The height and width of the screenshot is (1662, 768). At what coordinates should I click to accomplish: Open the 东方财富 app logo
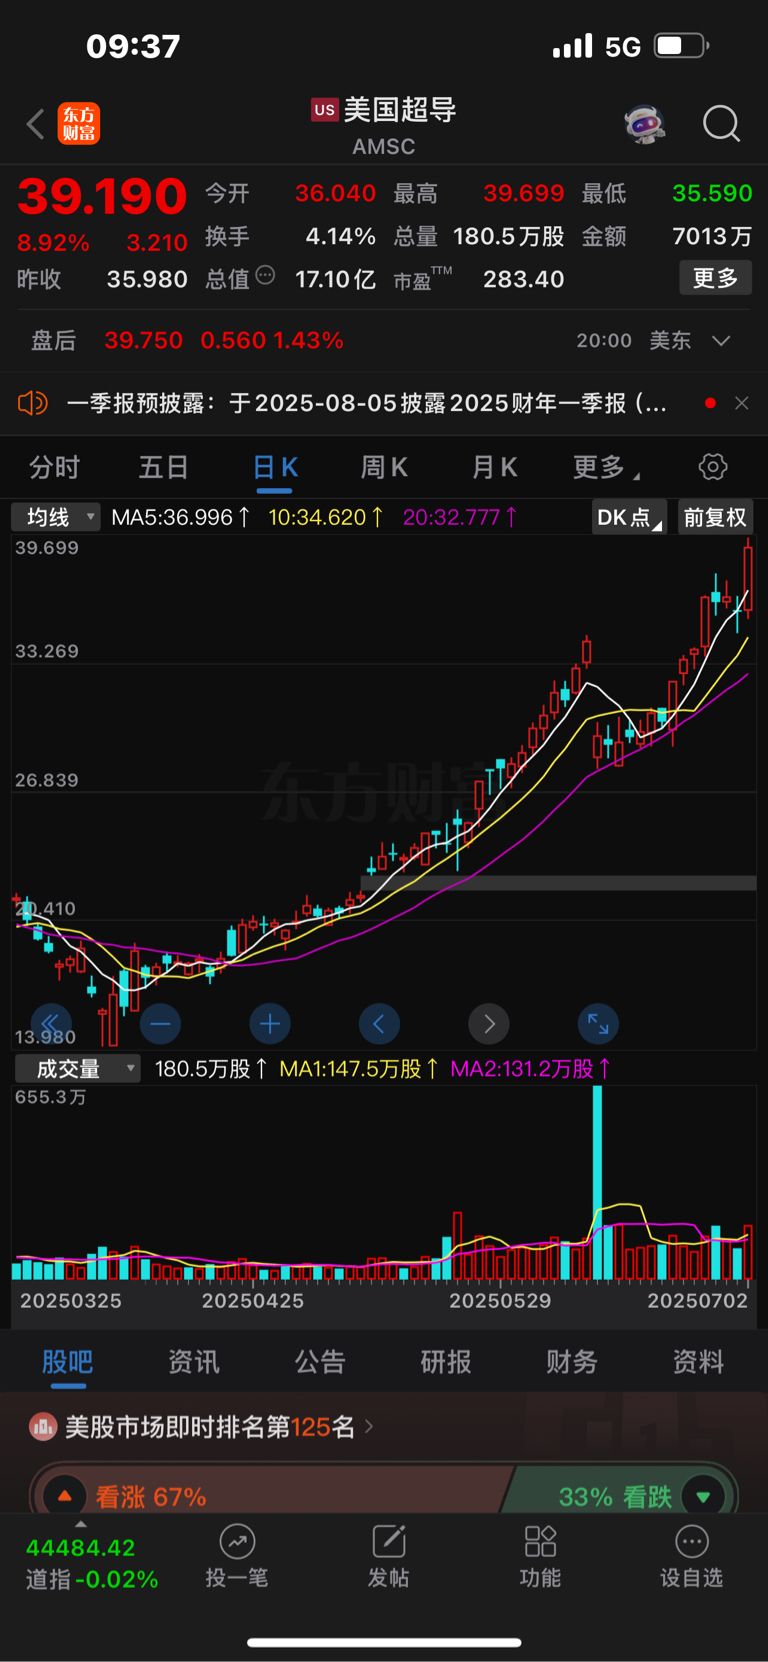coord(79,124)
